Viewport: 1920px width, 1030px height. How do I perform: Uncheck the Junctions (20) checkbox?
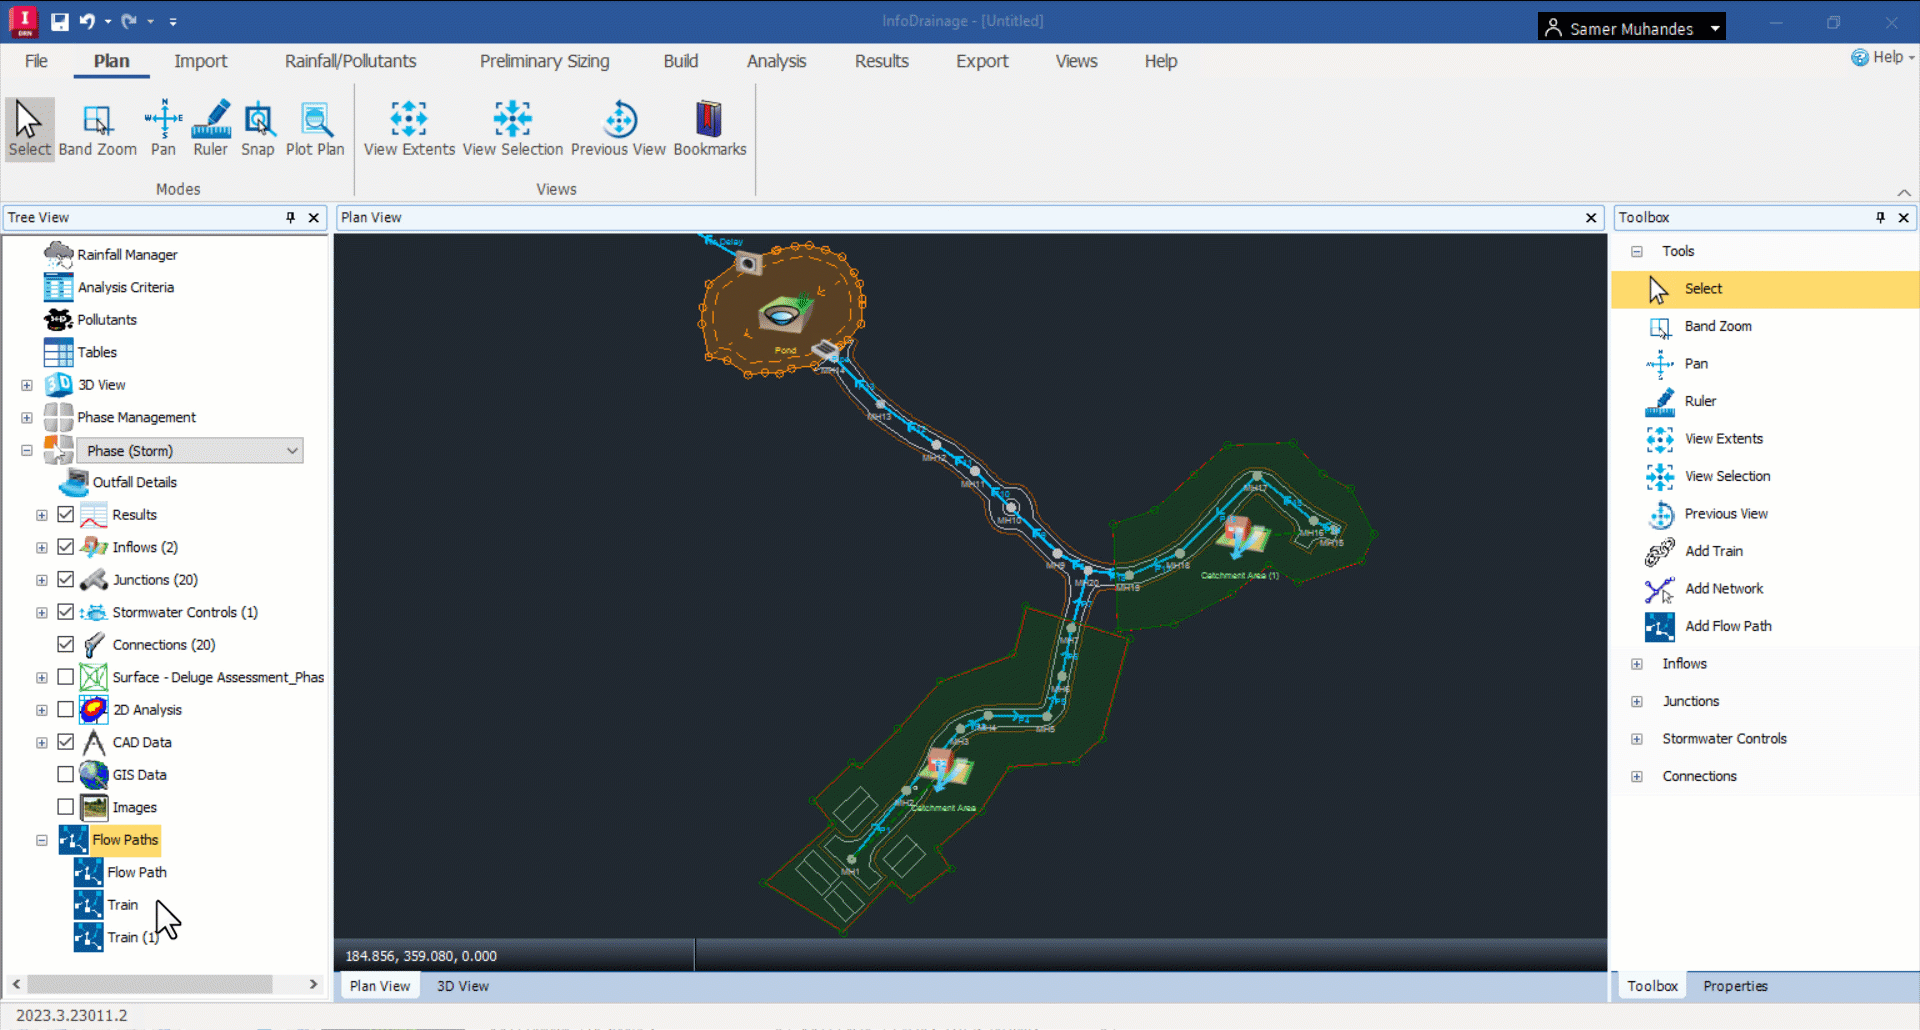coord(66,580)
